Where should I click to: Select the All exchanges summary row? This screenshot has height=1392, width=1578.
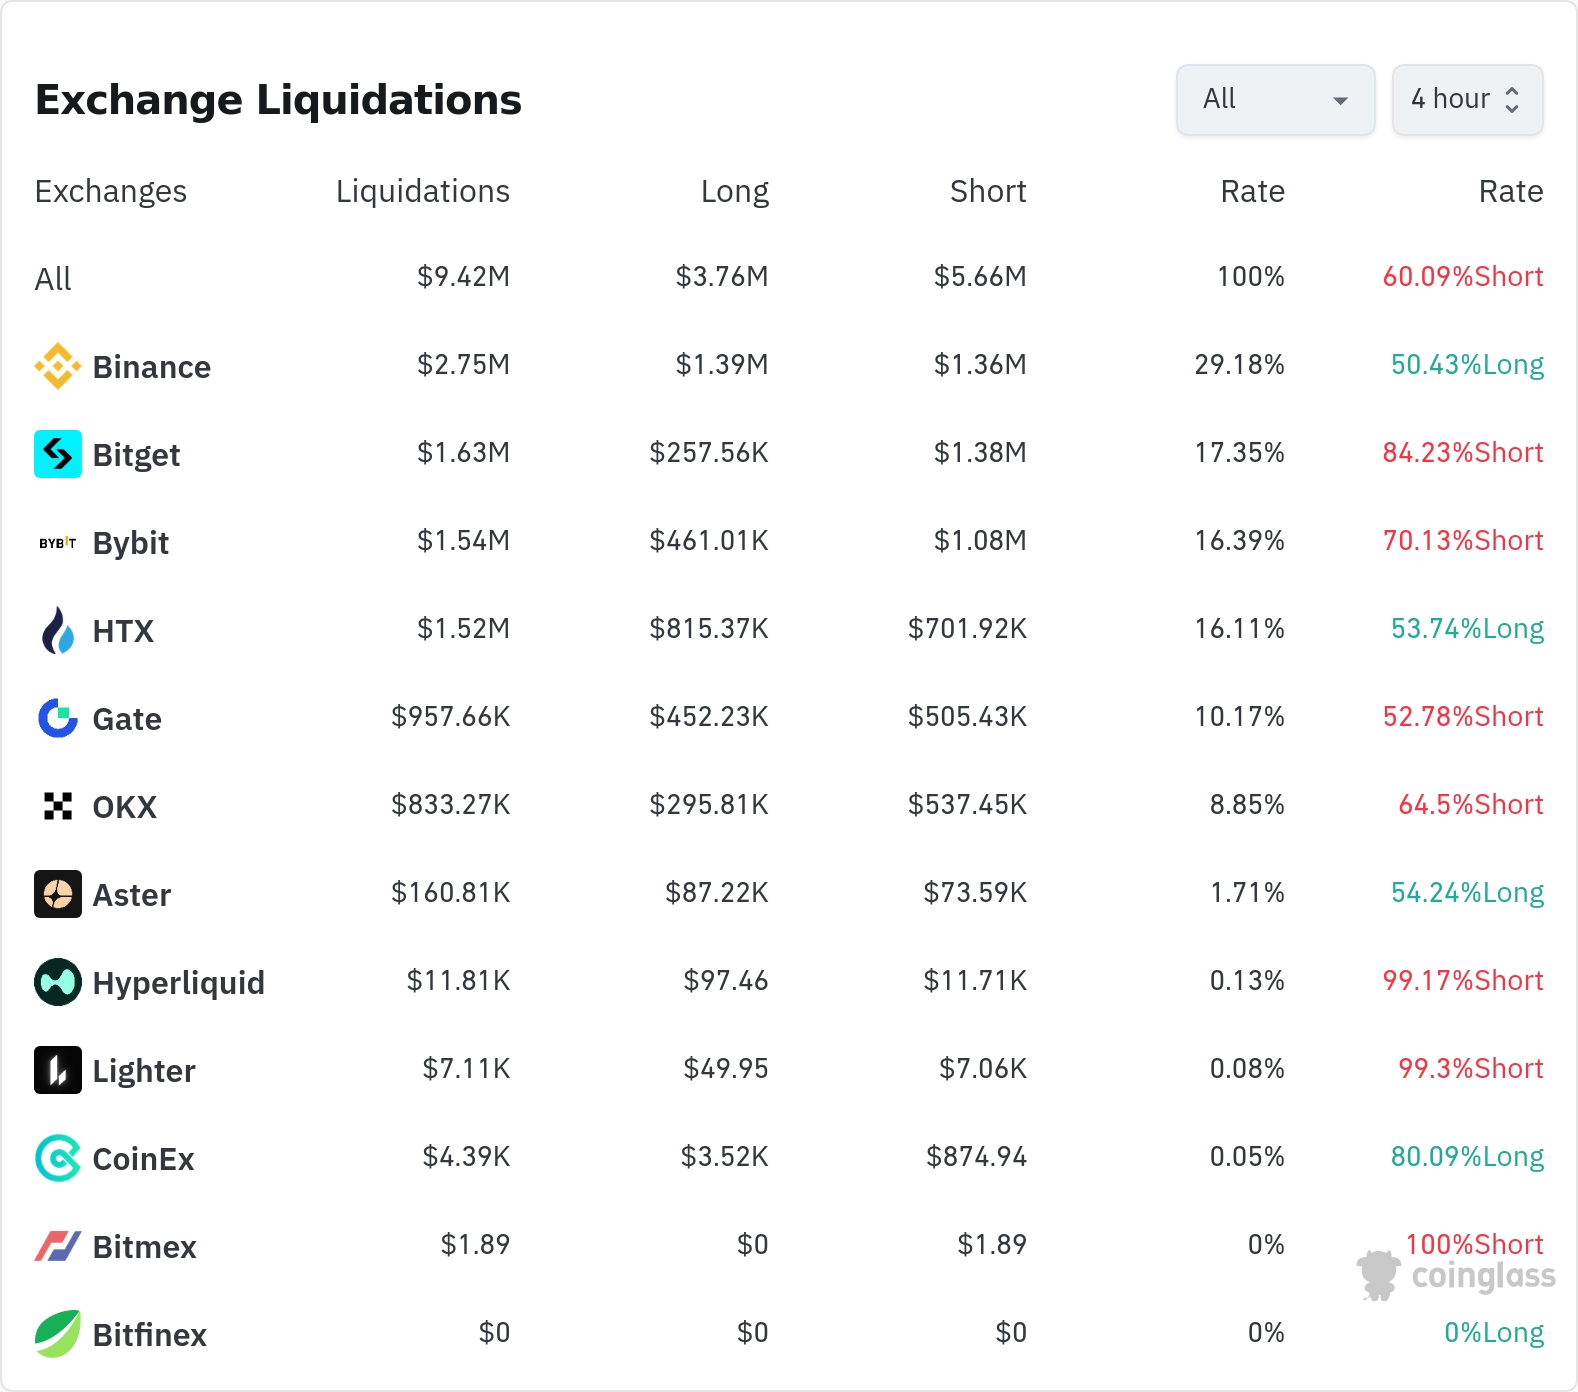[53, 279]
